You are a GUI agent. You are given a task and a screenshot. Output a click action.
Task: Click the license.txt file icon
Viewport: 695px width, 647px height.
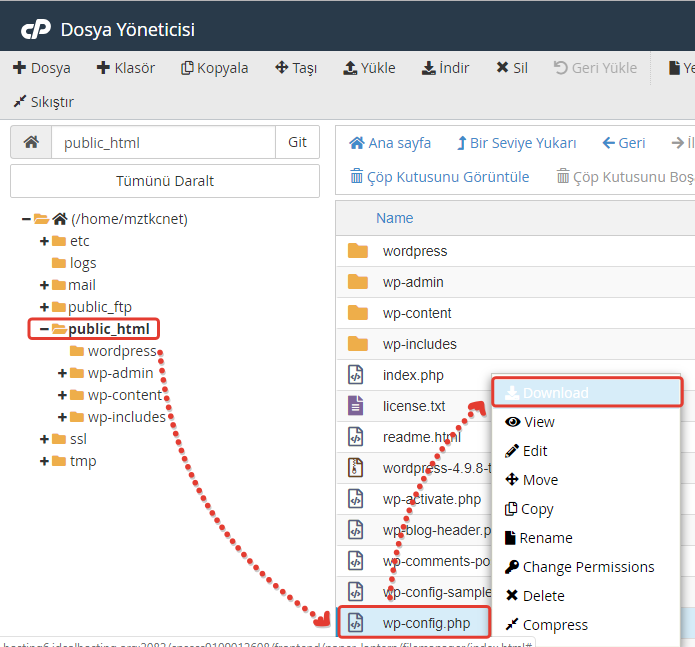click(x=355, y=406)
